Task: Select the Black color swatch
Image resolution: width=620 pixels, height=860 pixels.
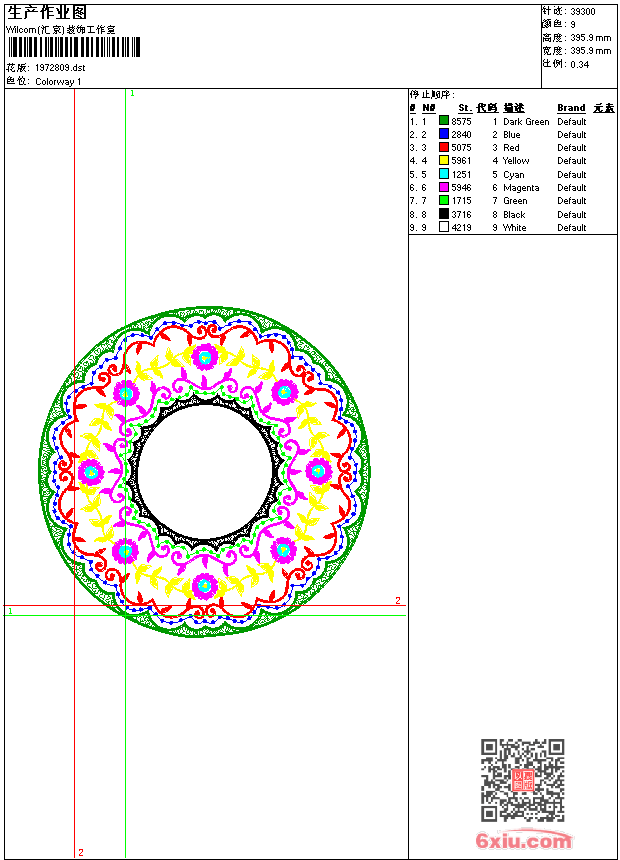Action: point(444,214)
